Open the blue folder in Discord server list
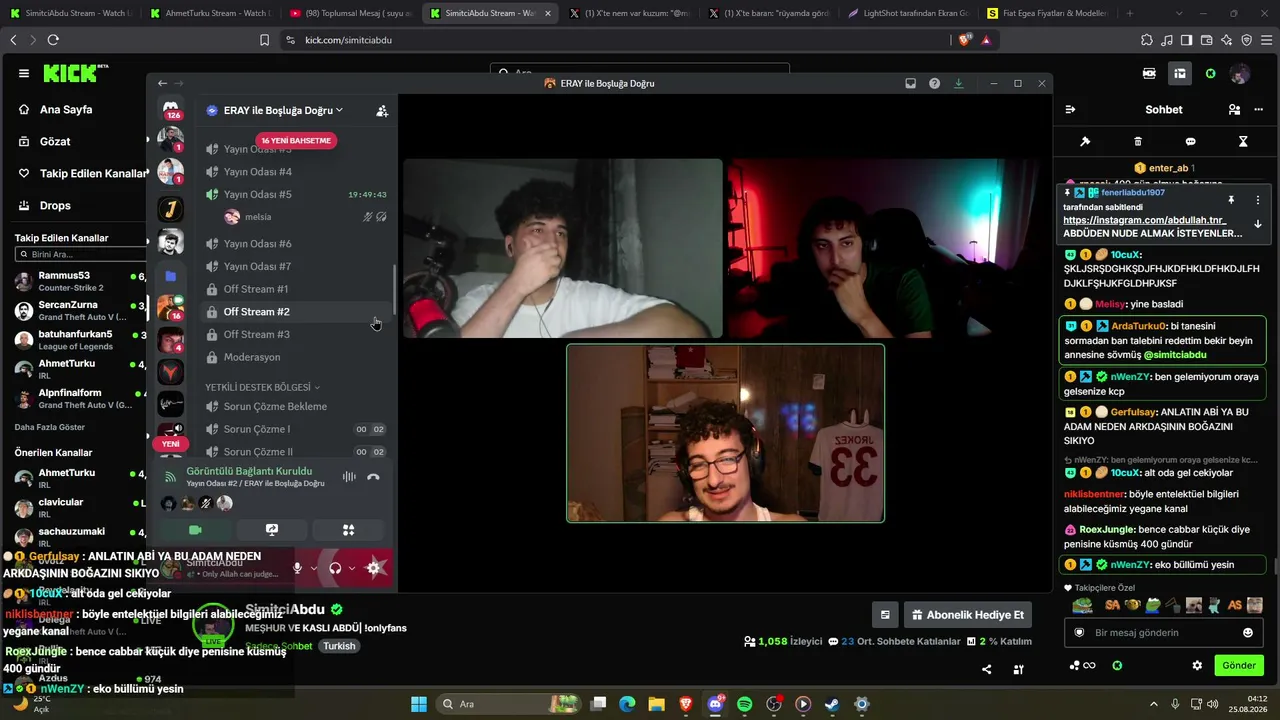Screen dimensions: 1280x720 pyautogui.click(x=171, y=276)
